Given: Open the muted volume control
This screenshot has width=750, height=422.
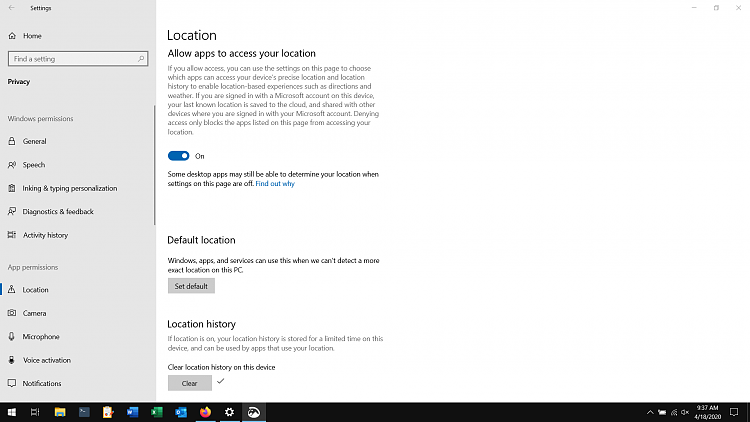Looking at the screenshot, I should pyautogui.click(x=685, y=412).
